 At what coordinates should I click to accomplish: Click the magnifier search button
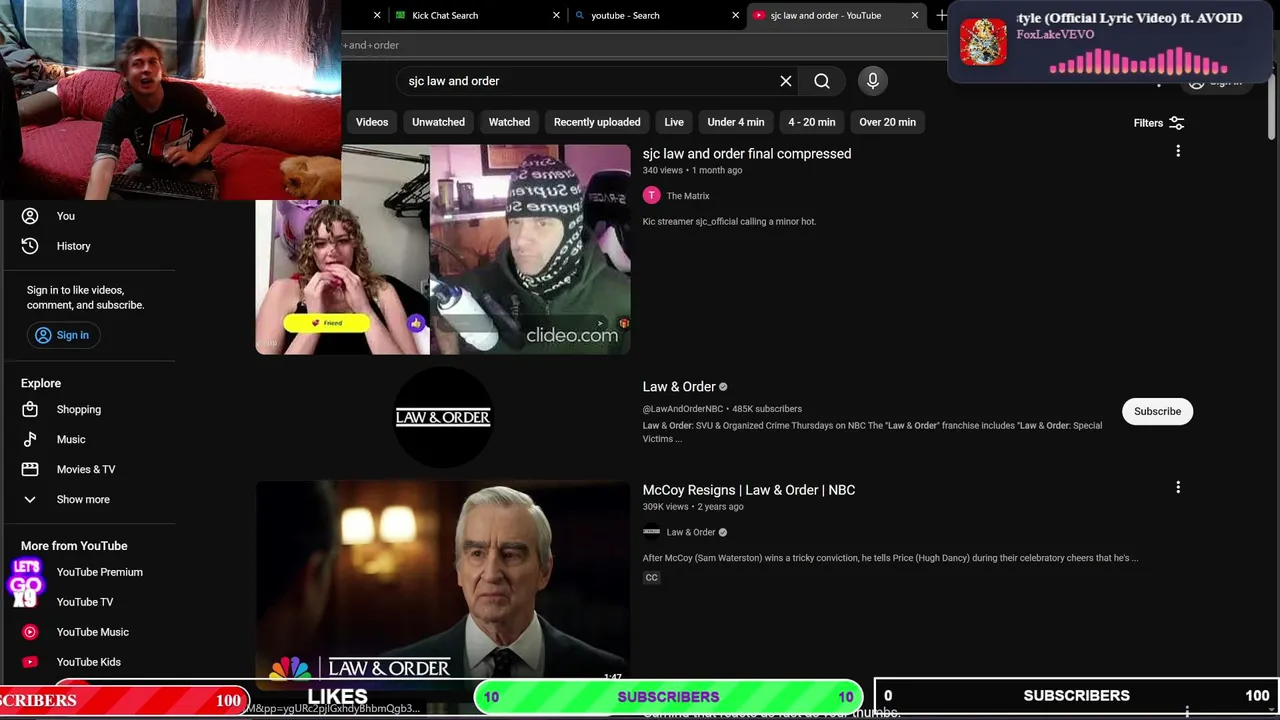coord(822,81)
